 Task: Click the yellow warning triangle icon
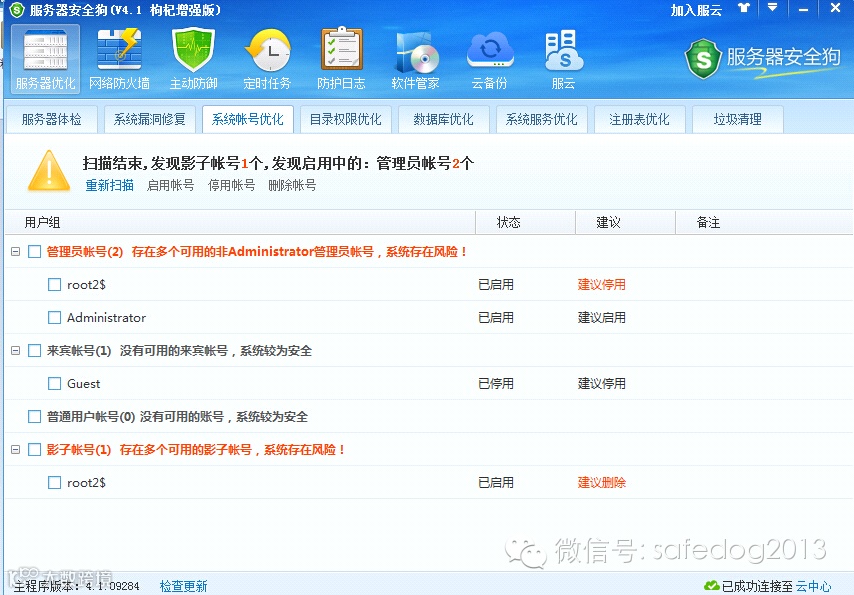[49, 171]
